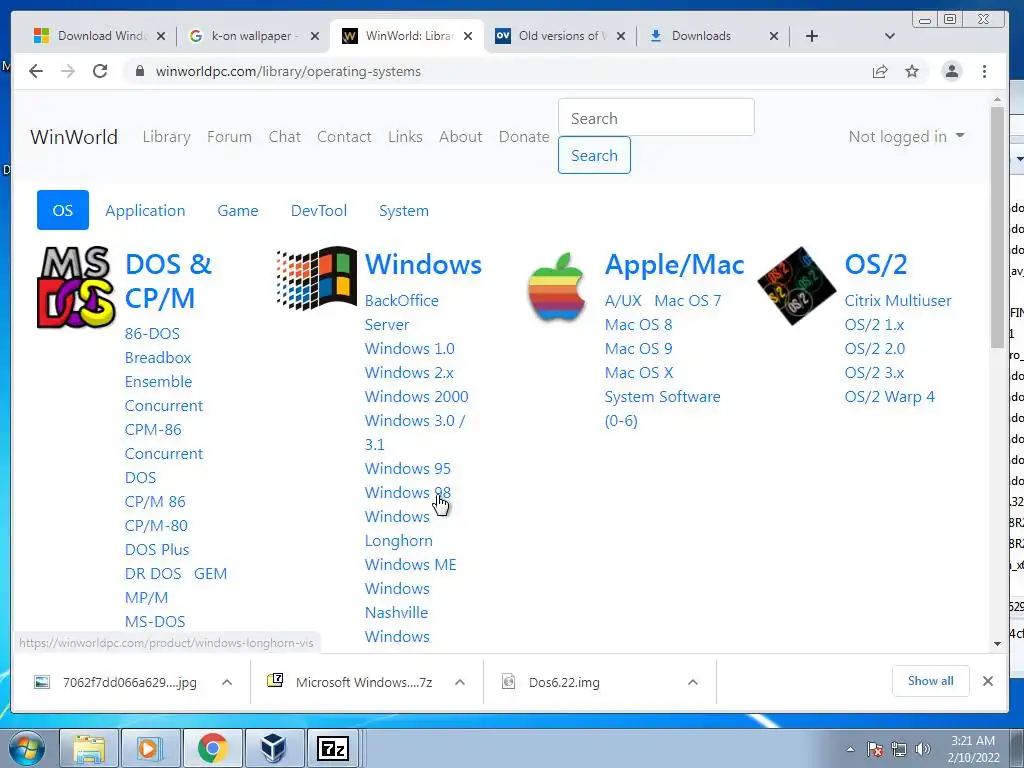Image resolution: width=1024 pixels, height=768 pixels.
Task: Click the MS-DOS logo image
Action: [76, 287]
